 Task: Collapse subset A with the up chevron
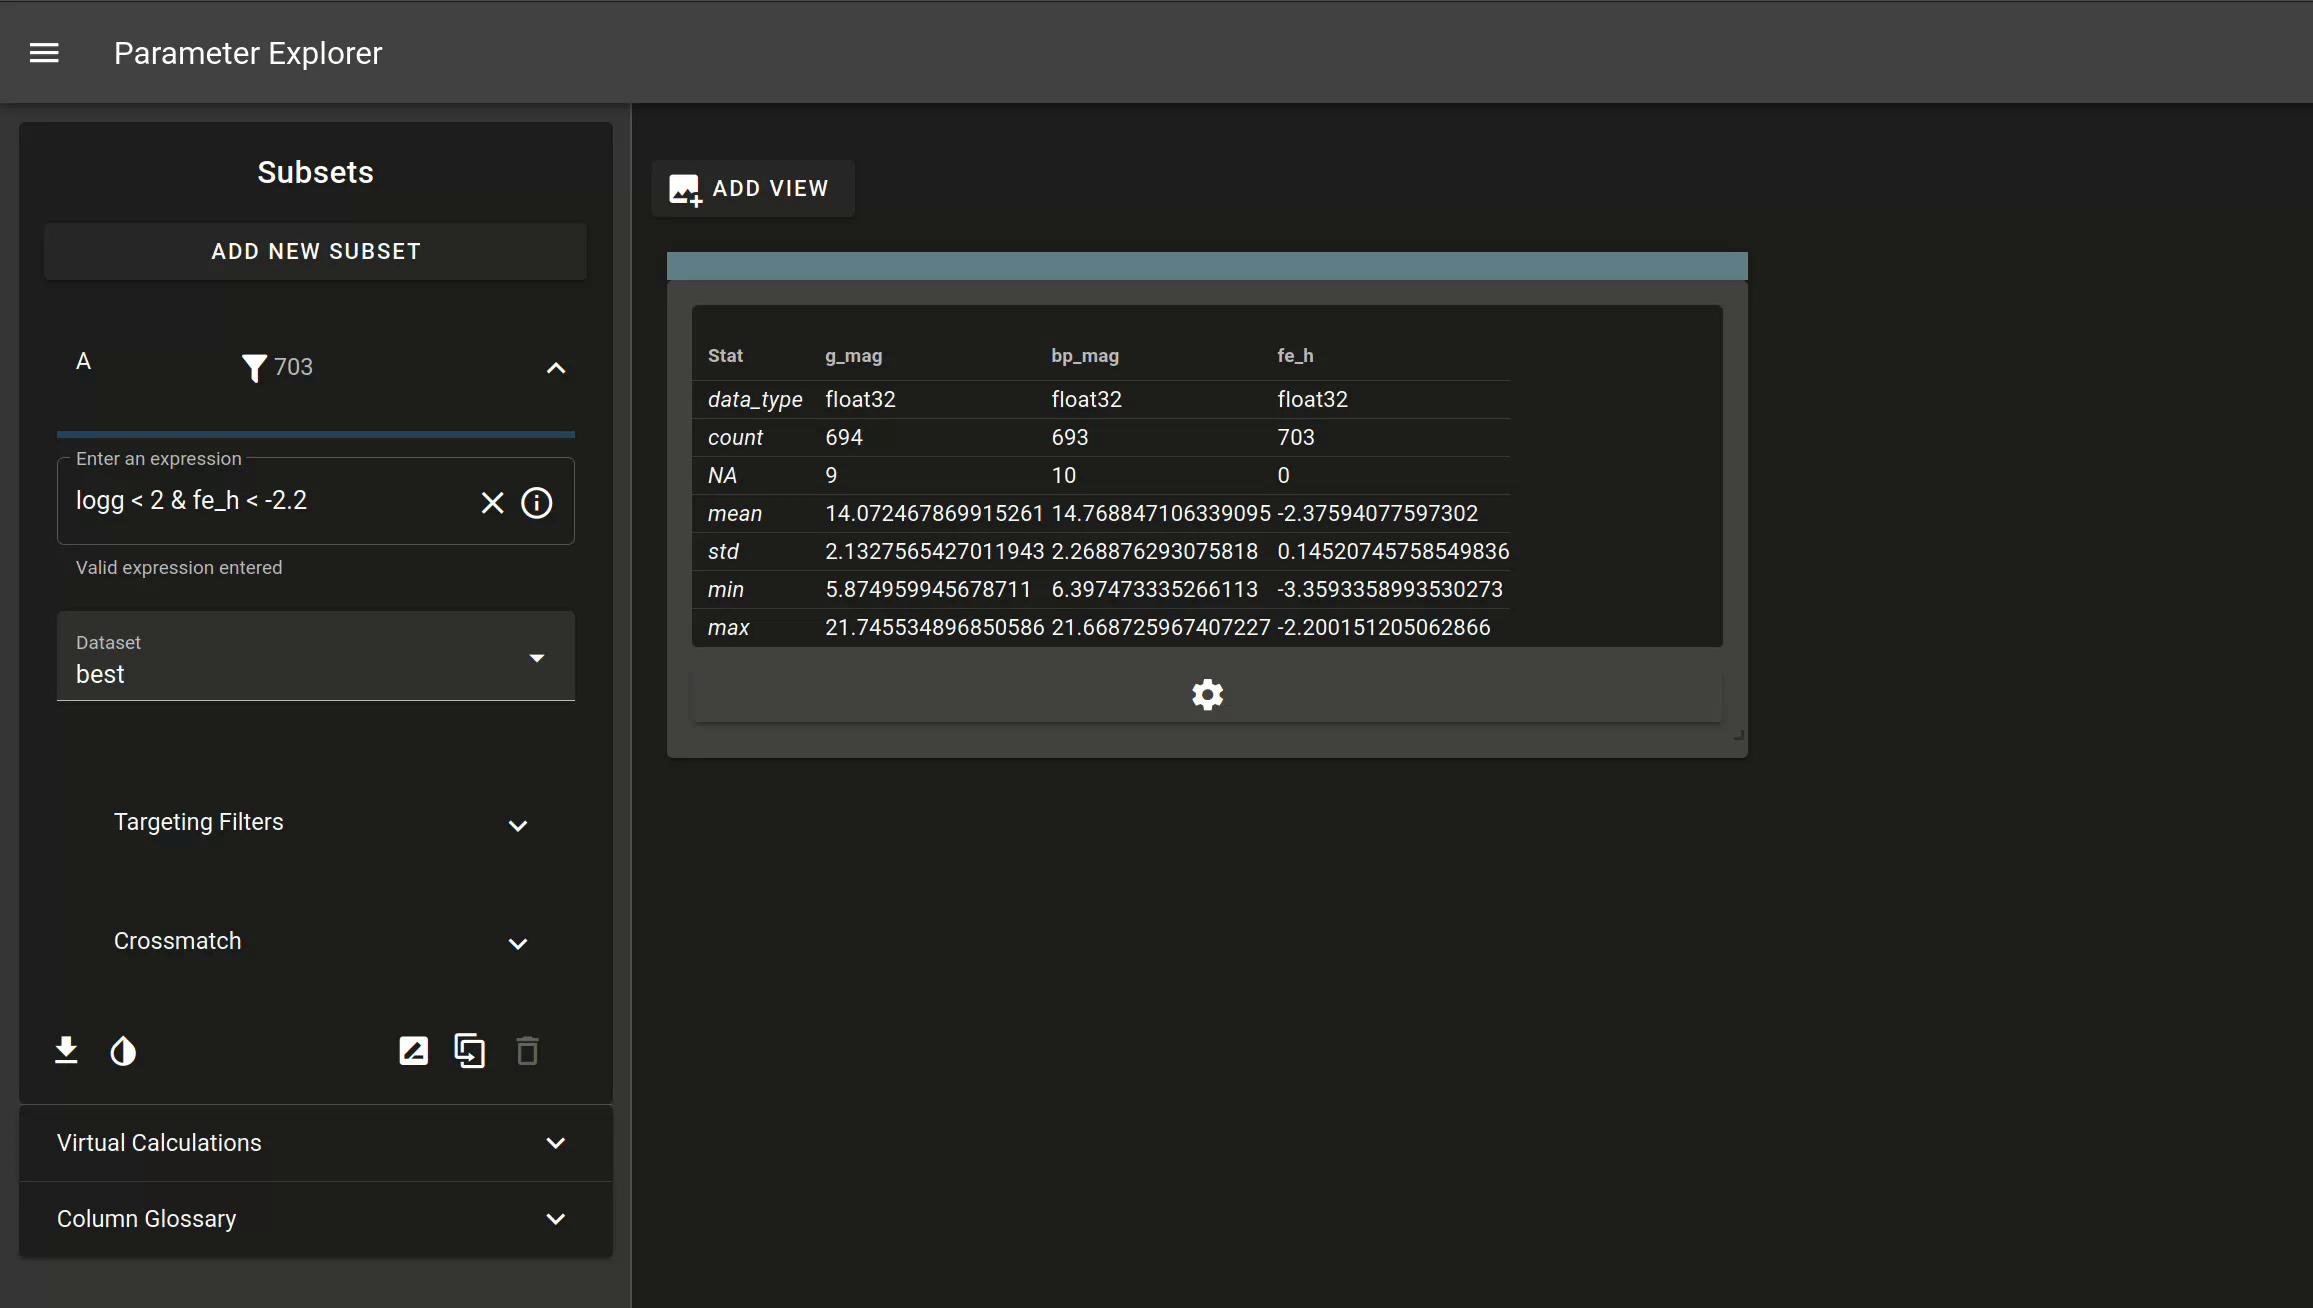pos(556,368)
